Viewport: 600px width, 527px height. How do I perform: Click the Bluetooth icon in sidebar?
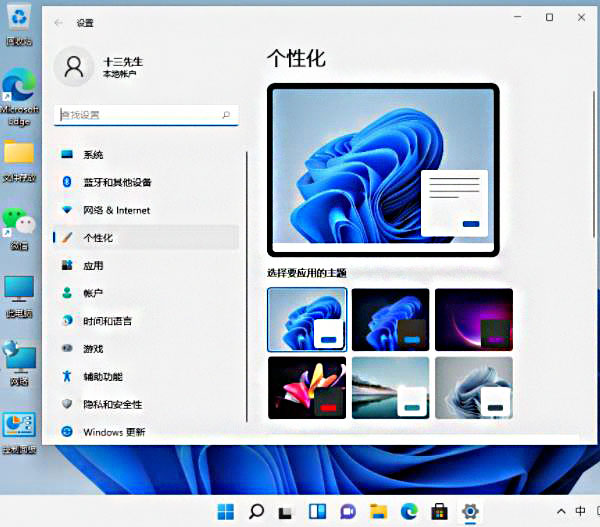[x=67, y=182]
